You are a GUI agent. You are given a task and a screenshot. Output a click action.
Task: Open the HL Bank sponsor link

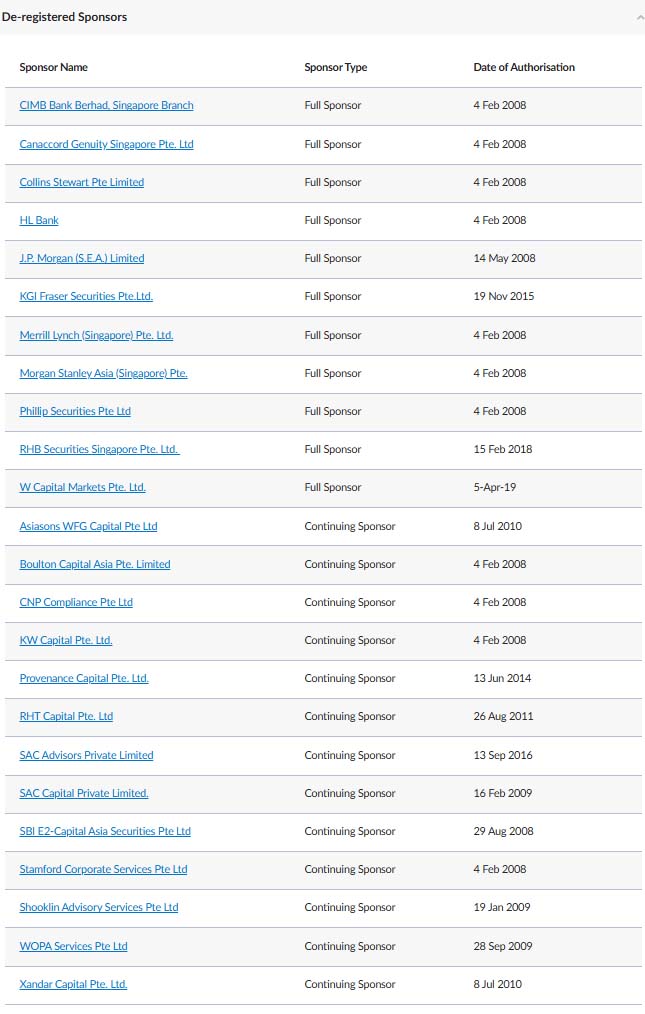39,220
